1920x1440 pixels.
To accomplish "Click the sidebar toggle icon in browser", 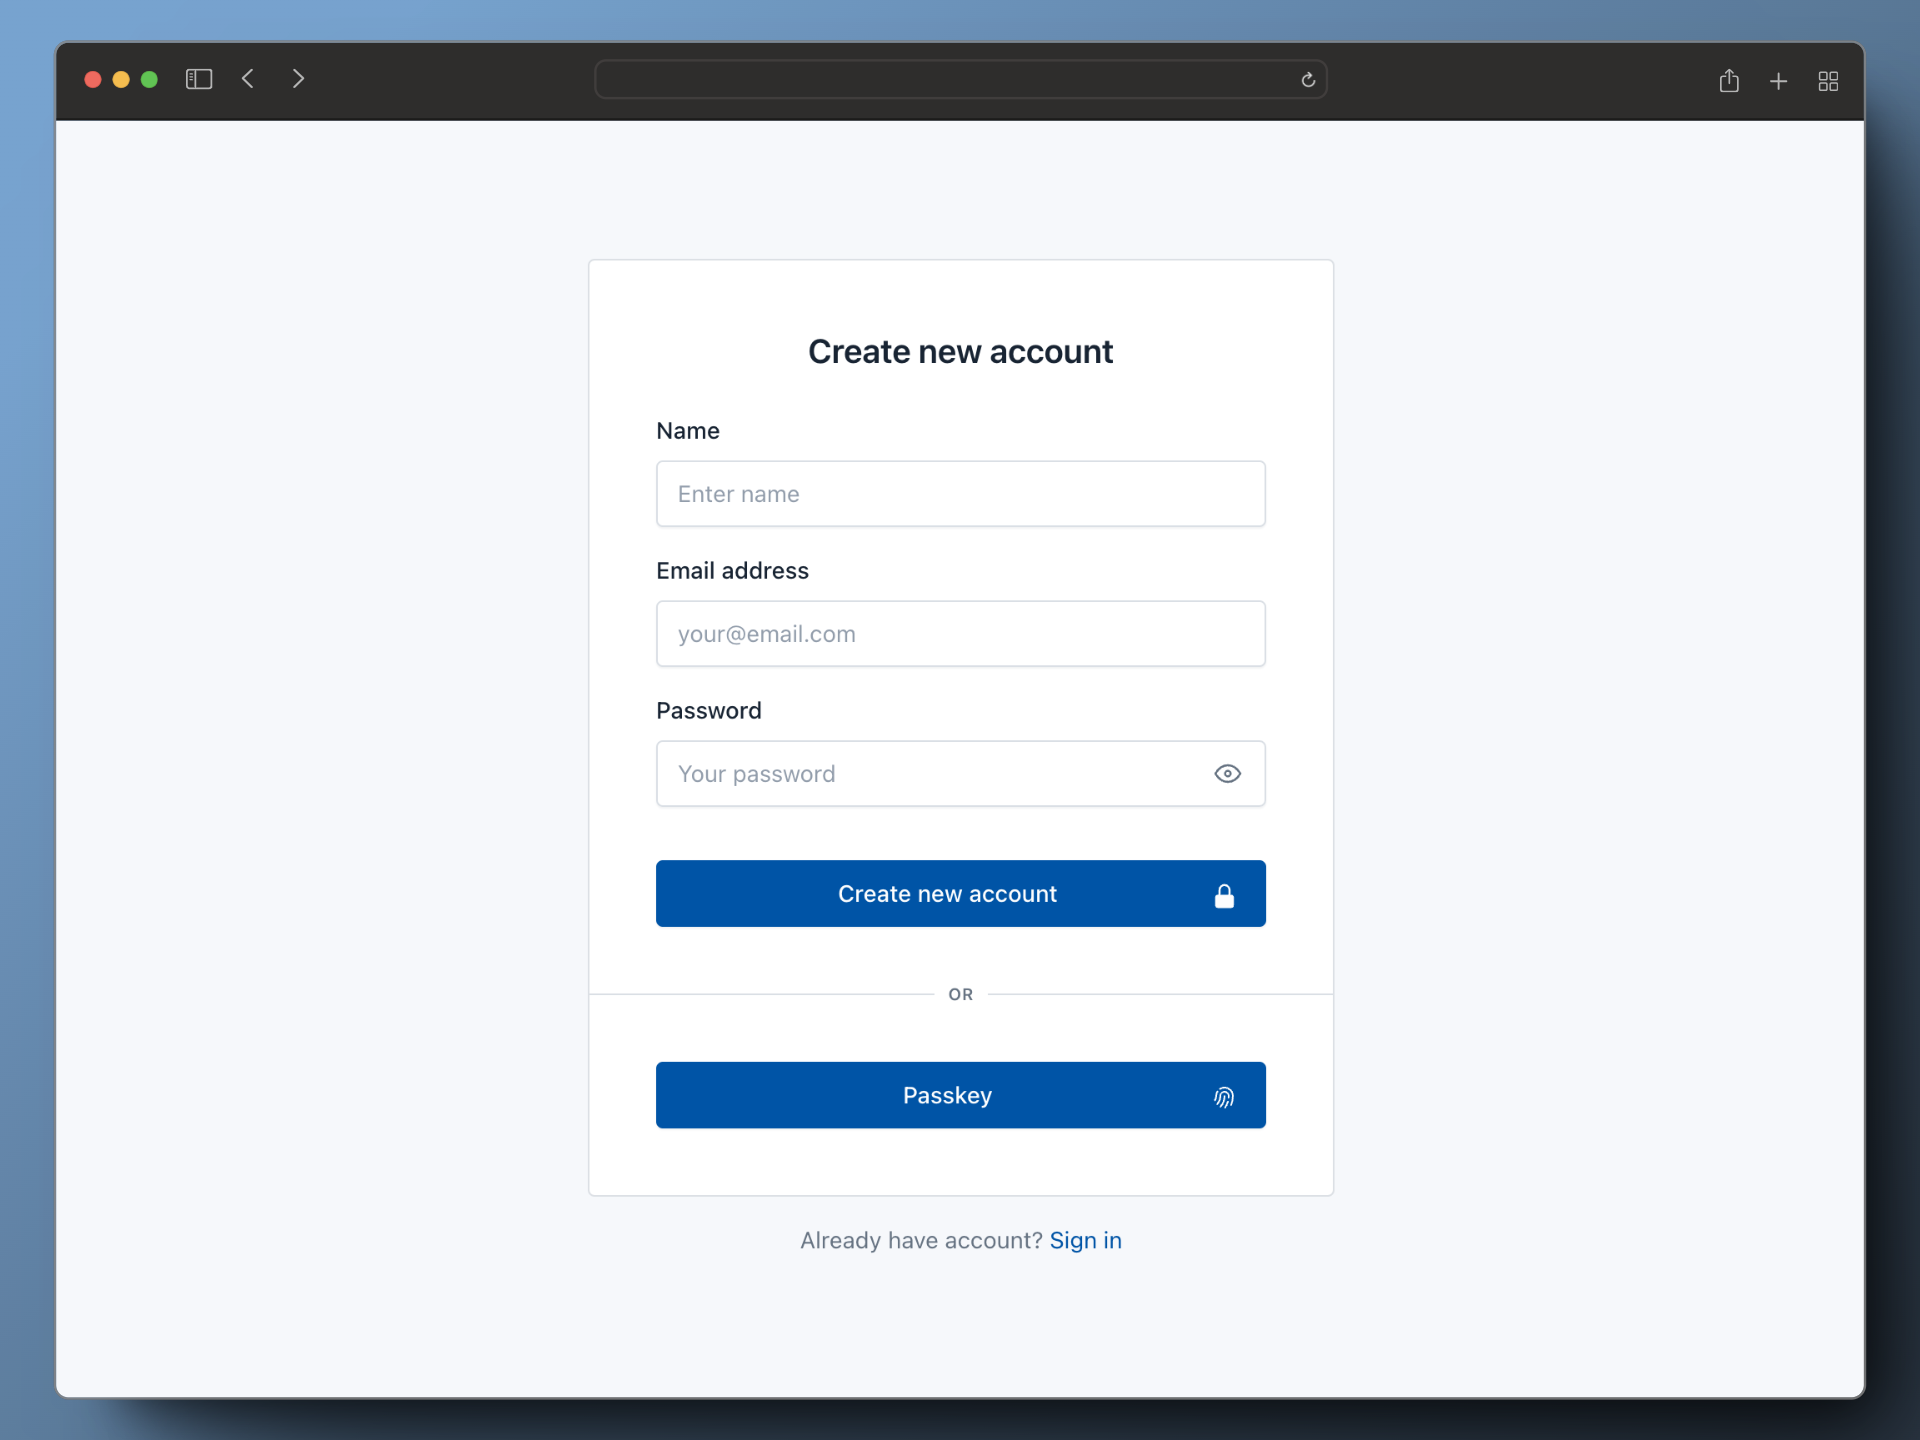I will tap(198, 79).
